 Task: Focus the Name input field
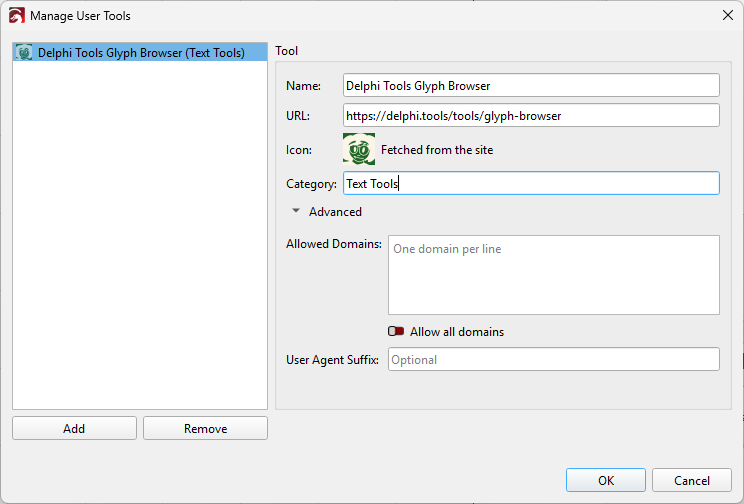(531, 85)
